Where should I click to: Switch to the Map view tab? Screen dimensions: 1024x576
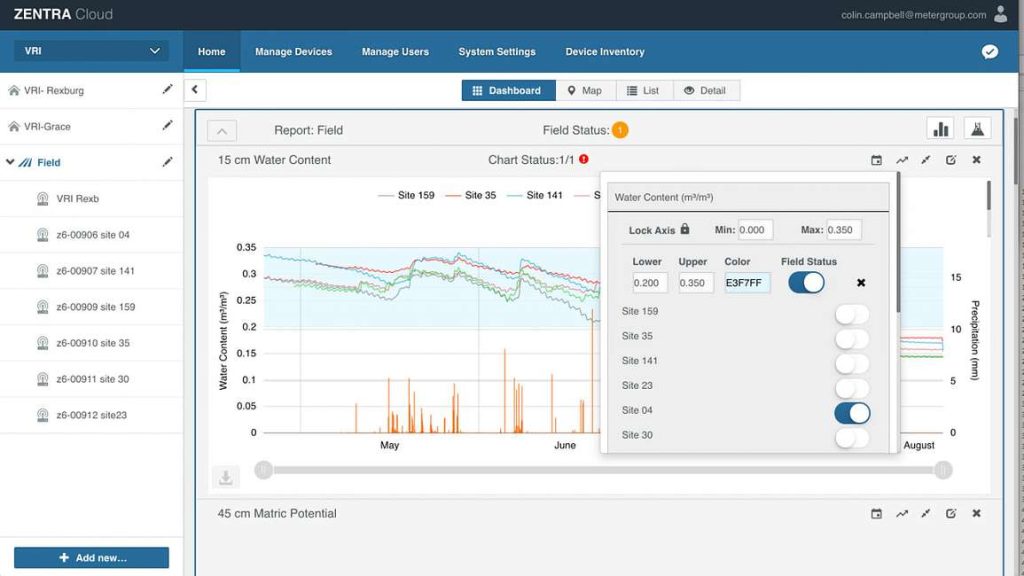pyautogui.click(x=585, y=91)
